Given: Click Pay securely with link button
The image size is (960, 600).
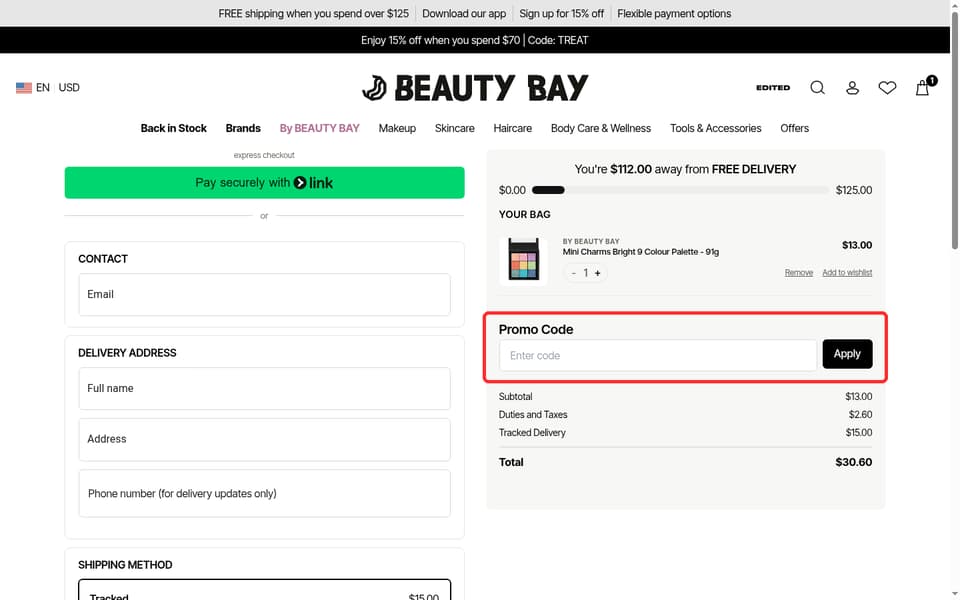Looking at the screenshot, I should click(264, 182).
